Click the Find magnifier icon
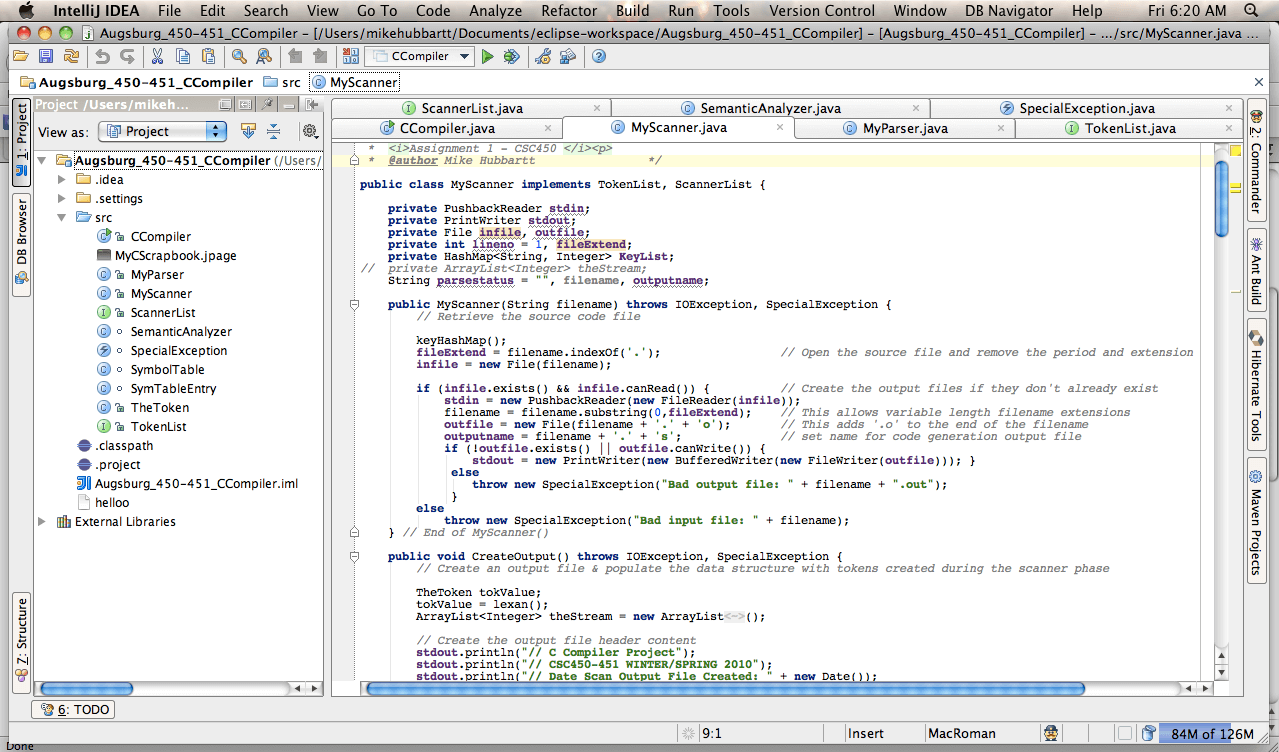 [x=239, y=56]
